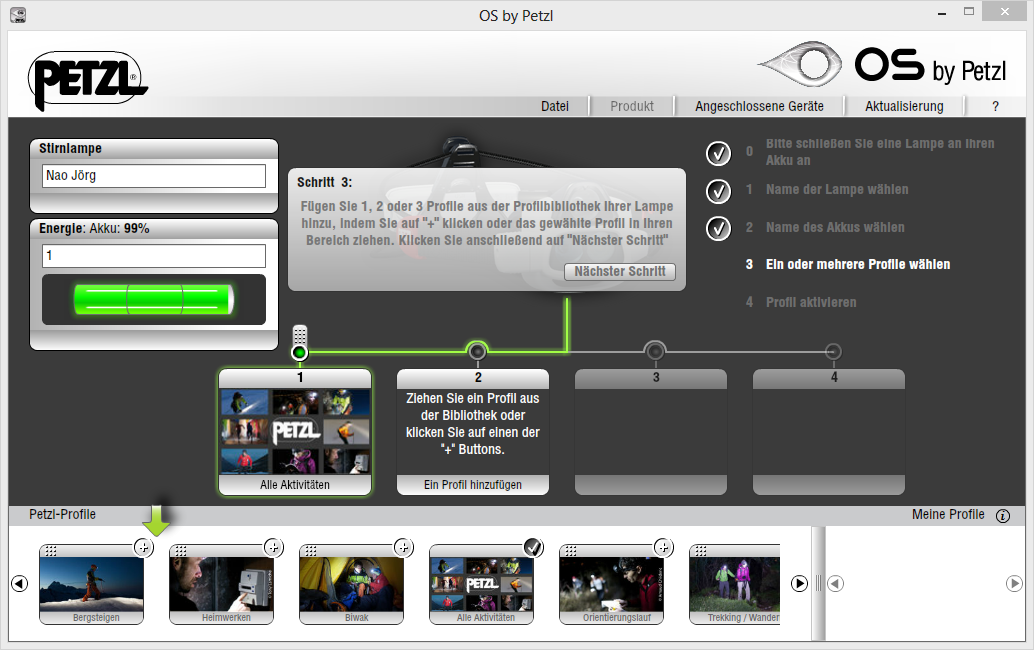The height and width of the screenshot is (650, 1034).
Task: Click the grip handle on the Bergsteigen card
Action: point(51,551)
